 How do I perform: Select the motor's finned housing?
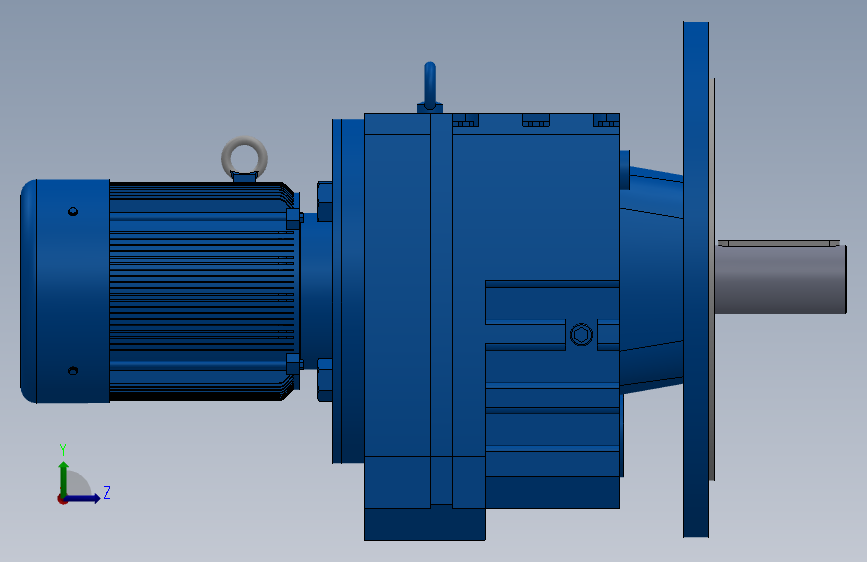click(202, 291)
